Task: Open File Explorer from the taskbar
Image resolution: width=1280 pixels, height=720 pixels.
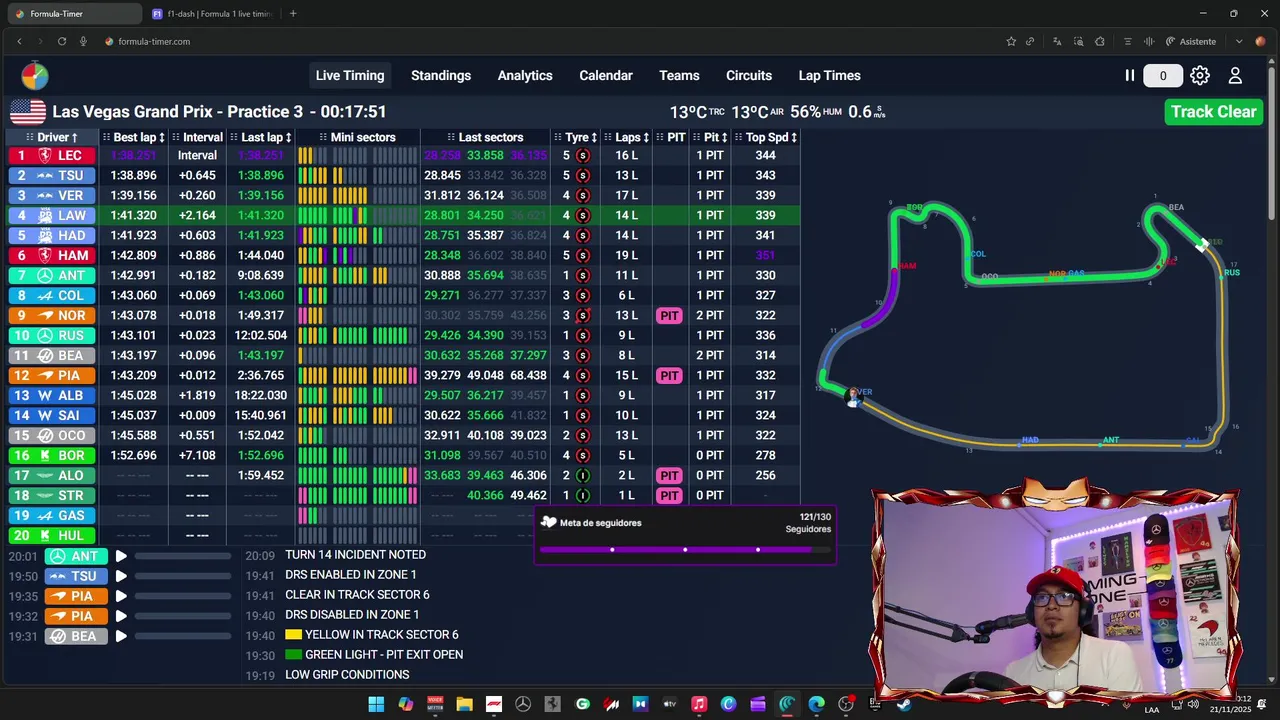Action: pos(464,704)
